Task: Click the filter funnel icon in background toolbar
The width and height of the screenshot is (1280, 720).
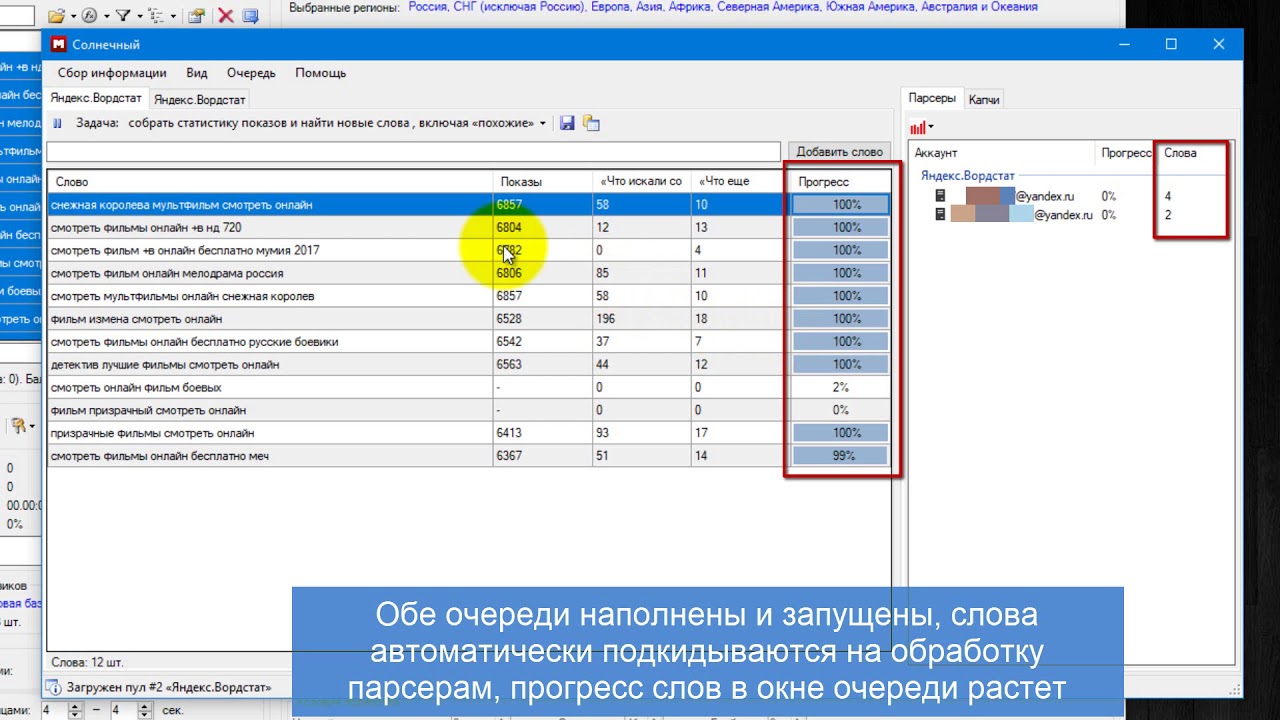Action: pos(122,16)
